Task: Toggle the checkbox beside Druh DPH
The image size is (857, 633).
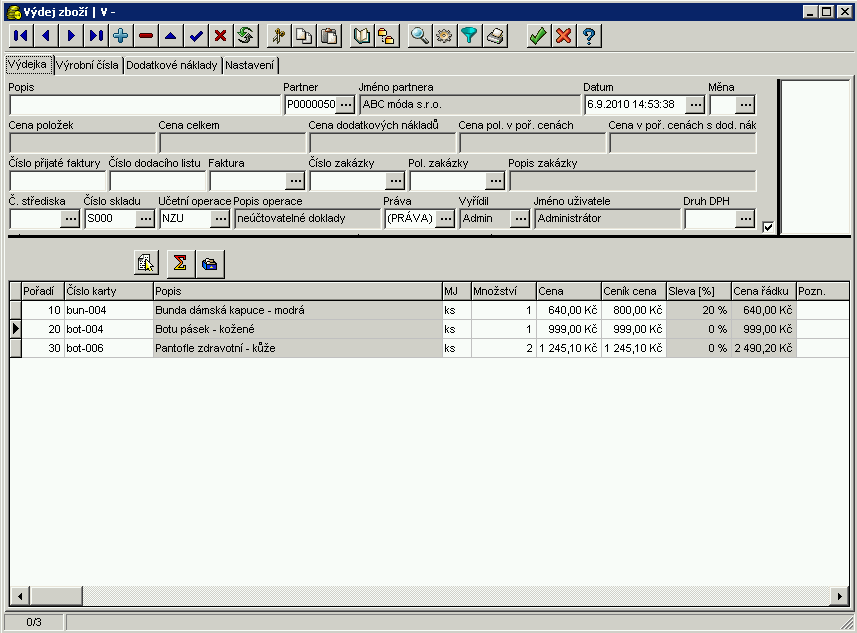Action: click(767, 227)
